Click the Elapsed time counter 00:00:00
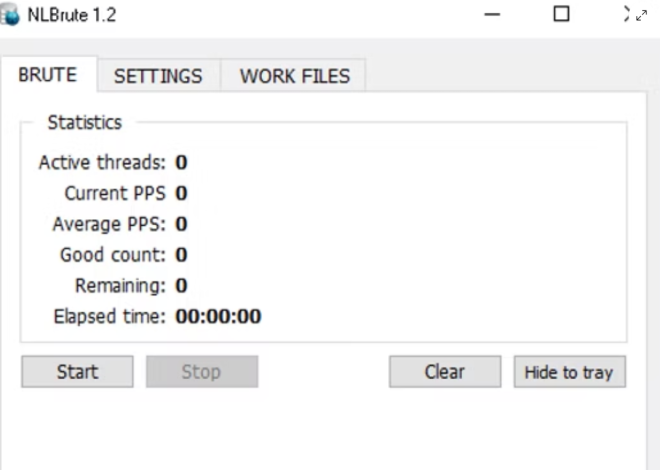 pyautogui.click(x=218, y=317)
